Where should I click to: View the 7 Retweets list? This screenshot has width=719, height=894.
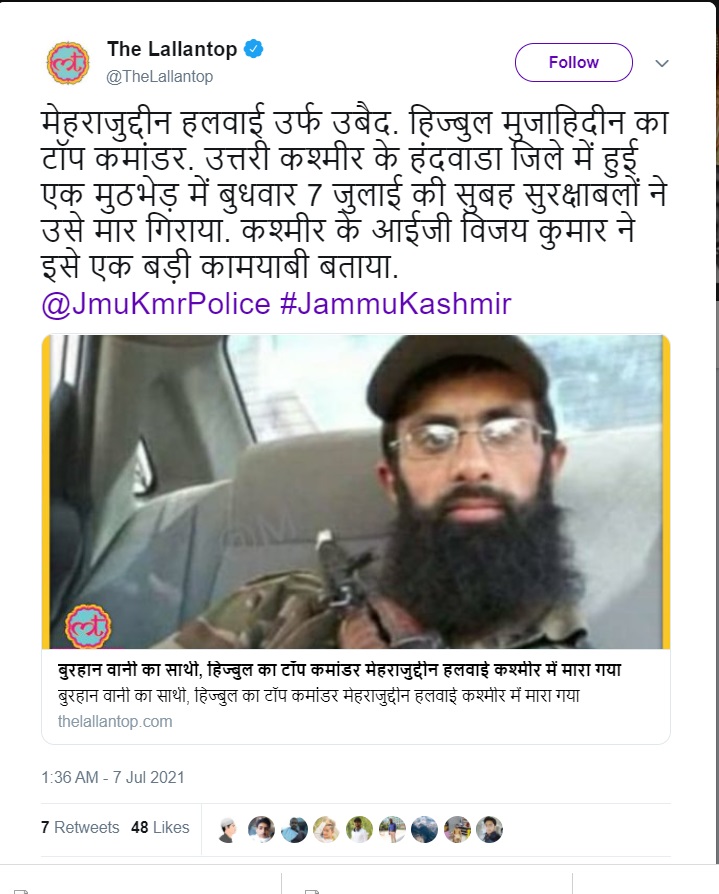pyautogui.click(x=80, y=827)
